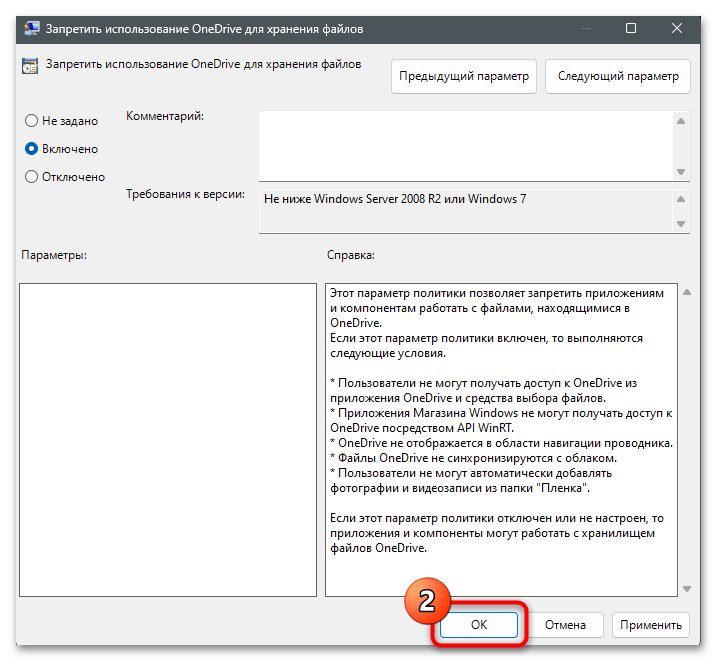
Task: Click version requirements scroll up arrow
Action: (x=681, y=199)
